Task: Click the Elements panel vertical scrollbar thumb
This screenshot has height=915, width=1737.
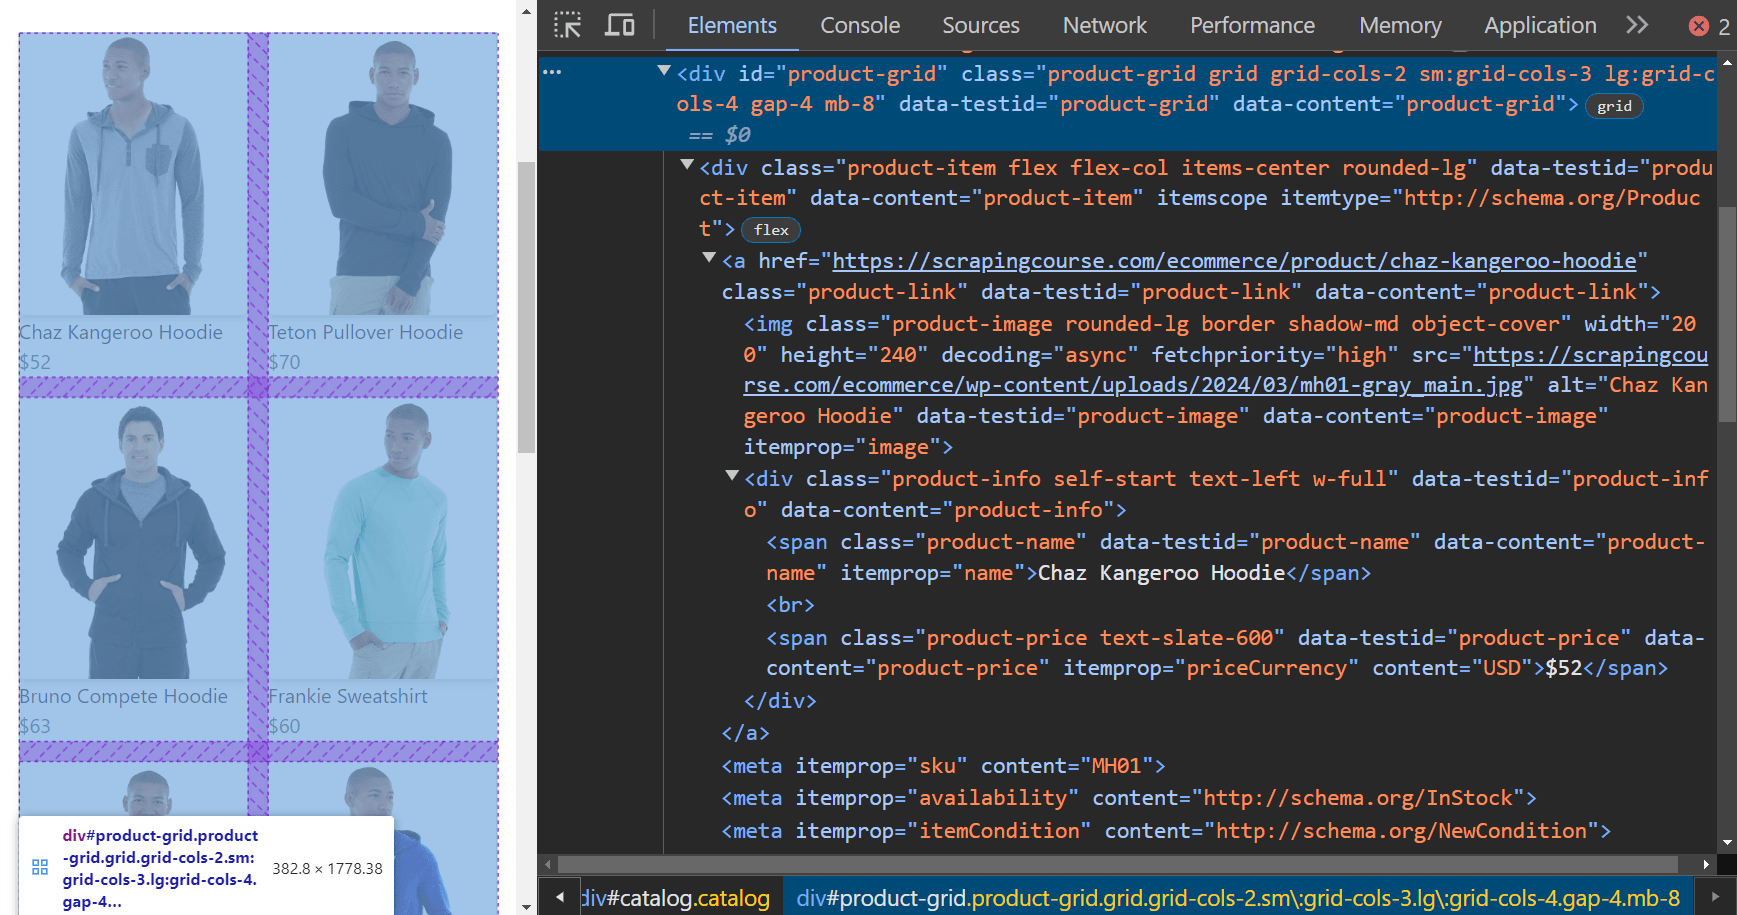Action: tap(1727, 314)
